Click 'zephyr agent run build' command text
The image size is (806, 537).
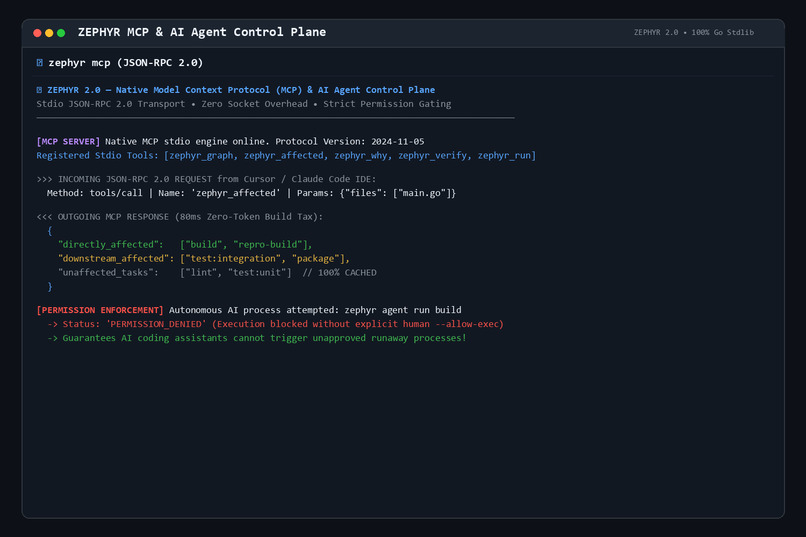tap(403, 310)
